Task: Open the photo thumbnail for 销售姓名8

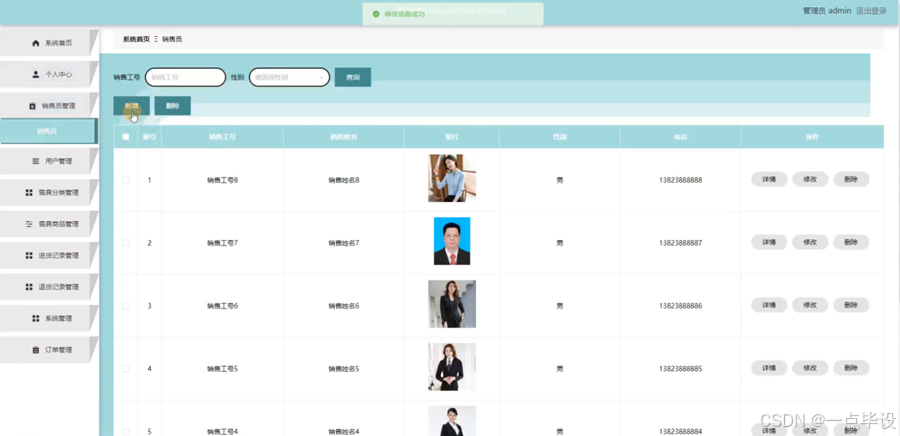Action: [x=452, y=178]
